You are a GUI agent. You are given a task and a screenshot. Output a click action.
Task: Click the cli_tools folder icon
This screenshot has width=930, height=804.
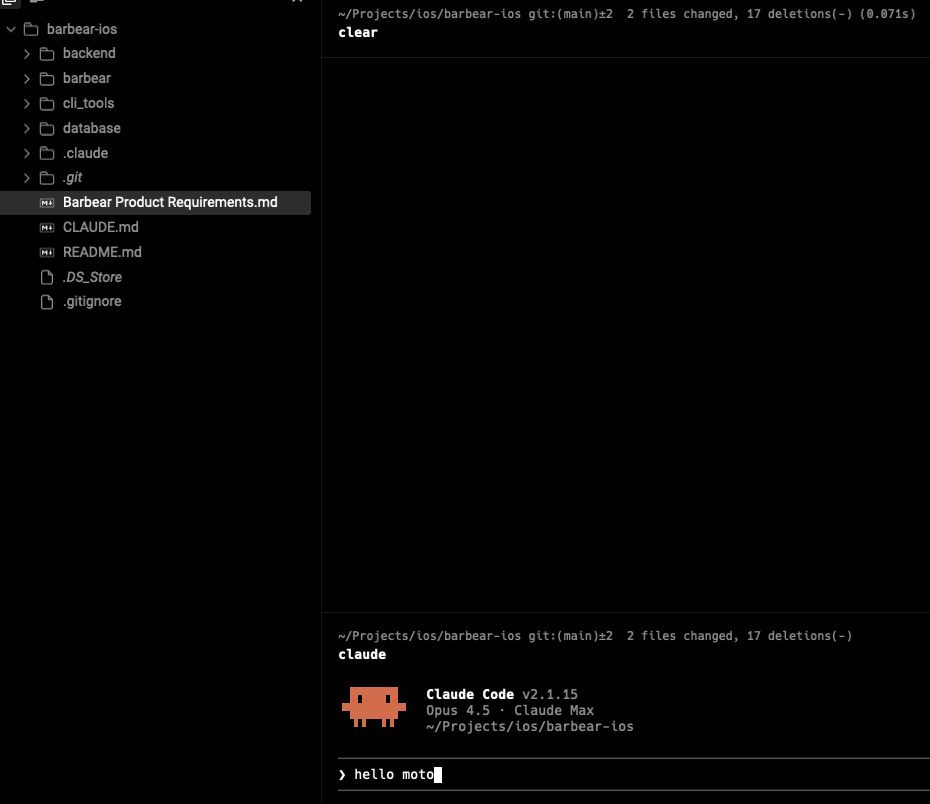click(47, 104)
